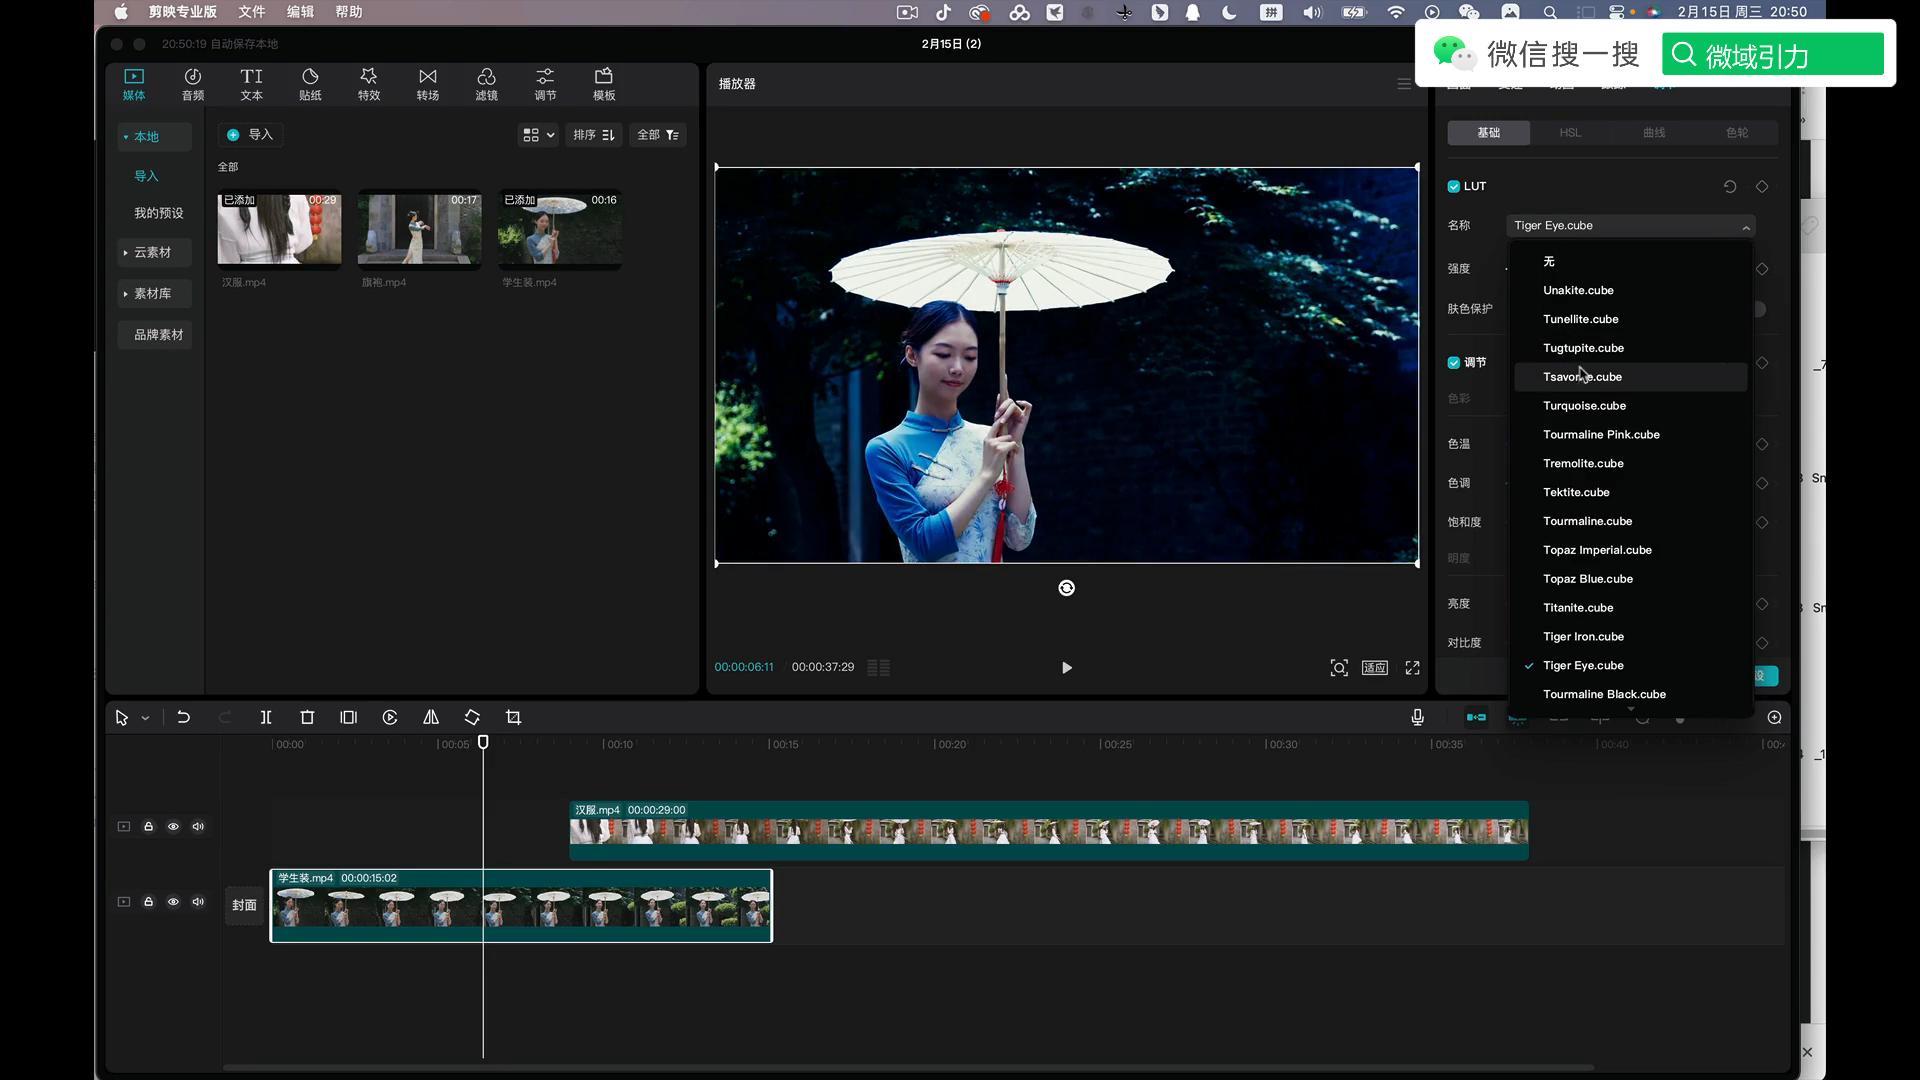Click the player snapshot focus frame icon
The image size is (1920, 1080).
pyautogui.click(x=1339, y=667)
